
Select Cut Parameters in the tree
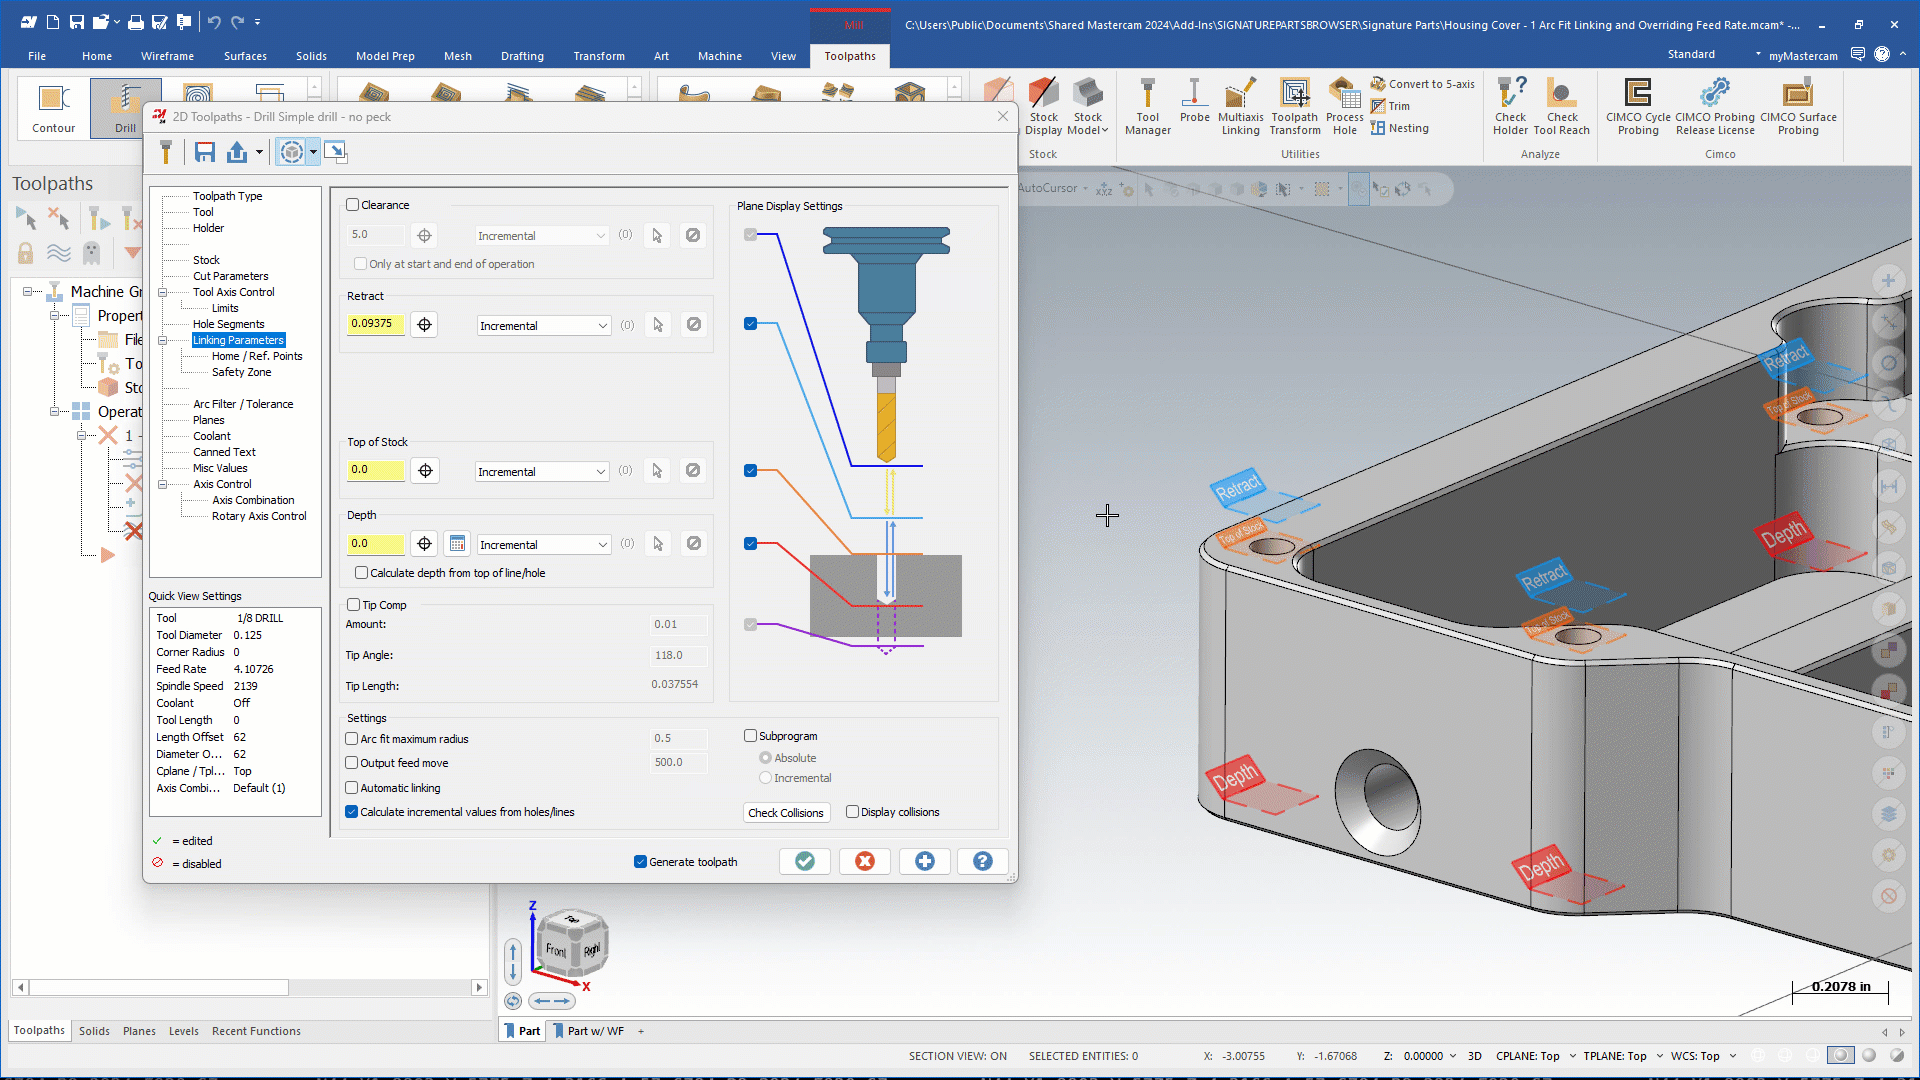click(230, 276)
